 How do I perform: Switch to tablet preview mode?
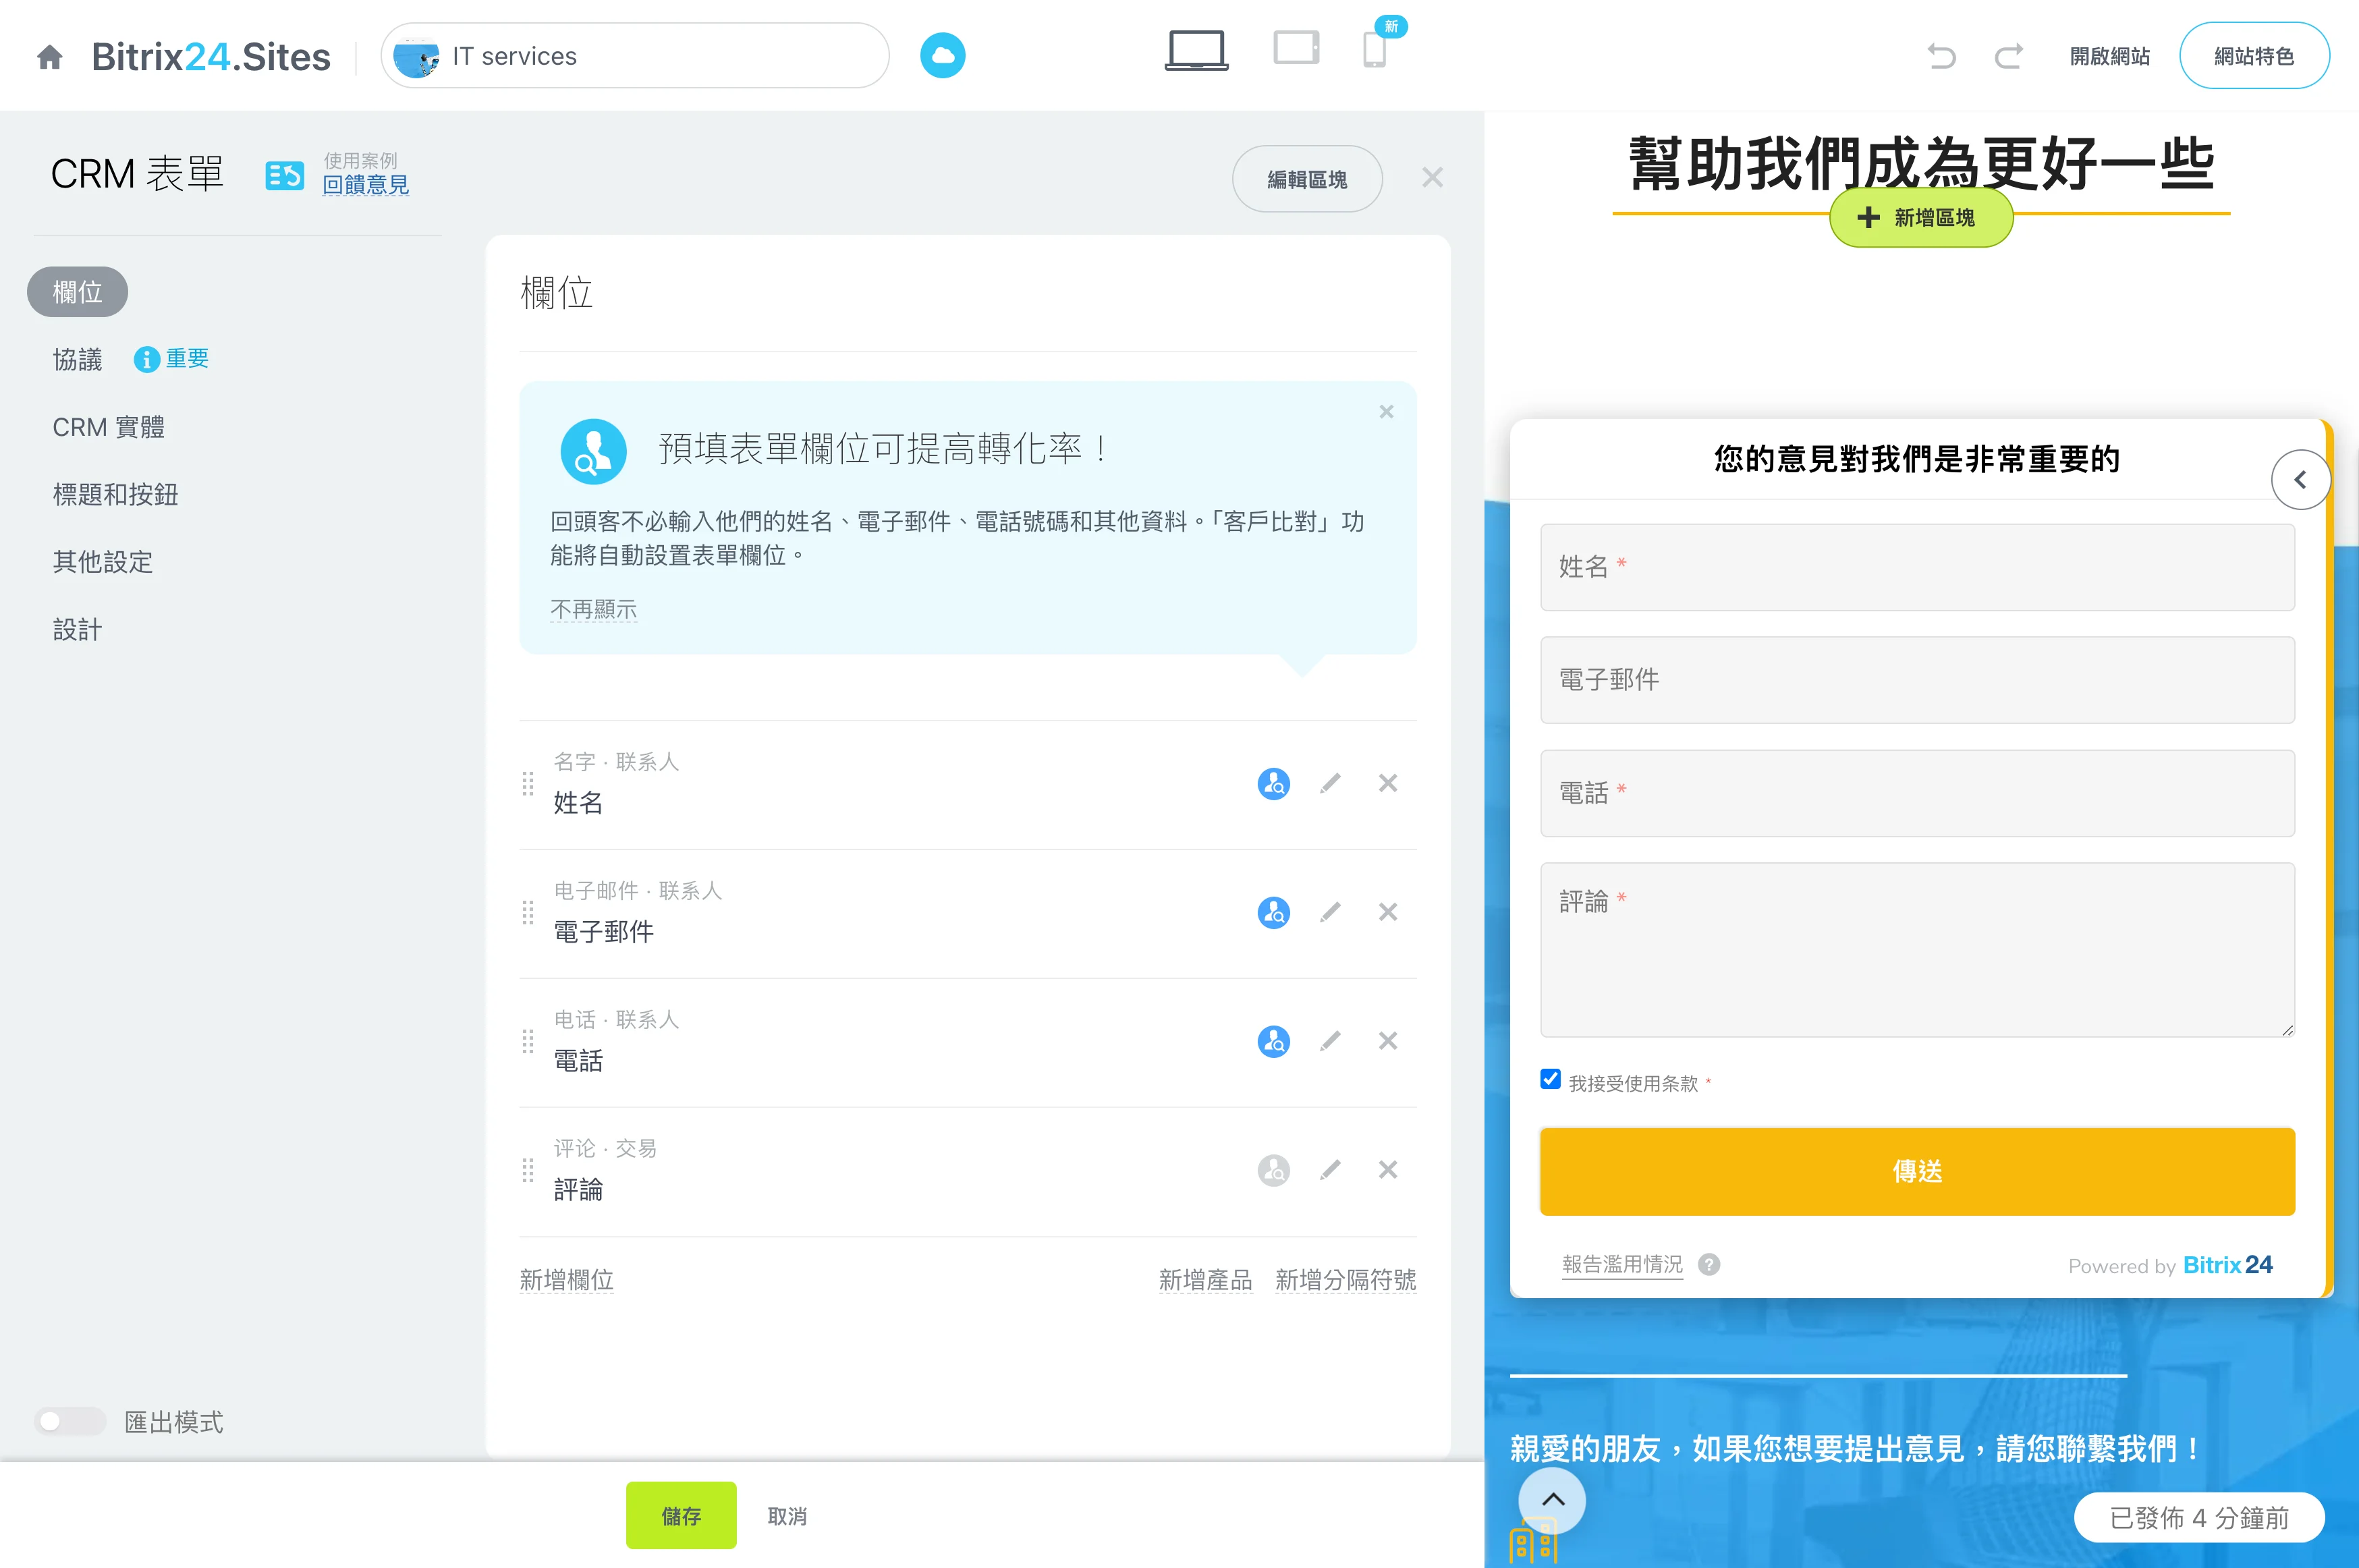click(1296, 48)
